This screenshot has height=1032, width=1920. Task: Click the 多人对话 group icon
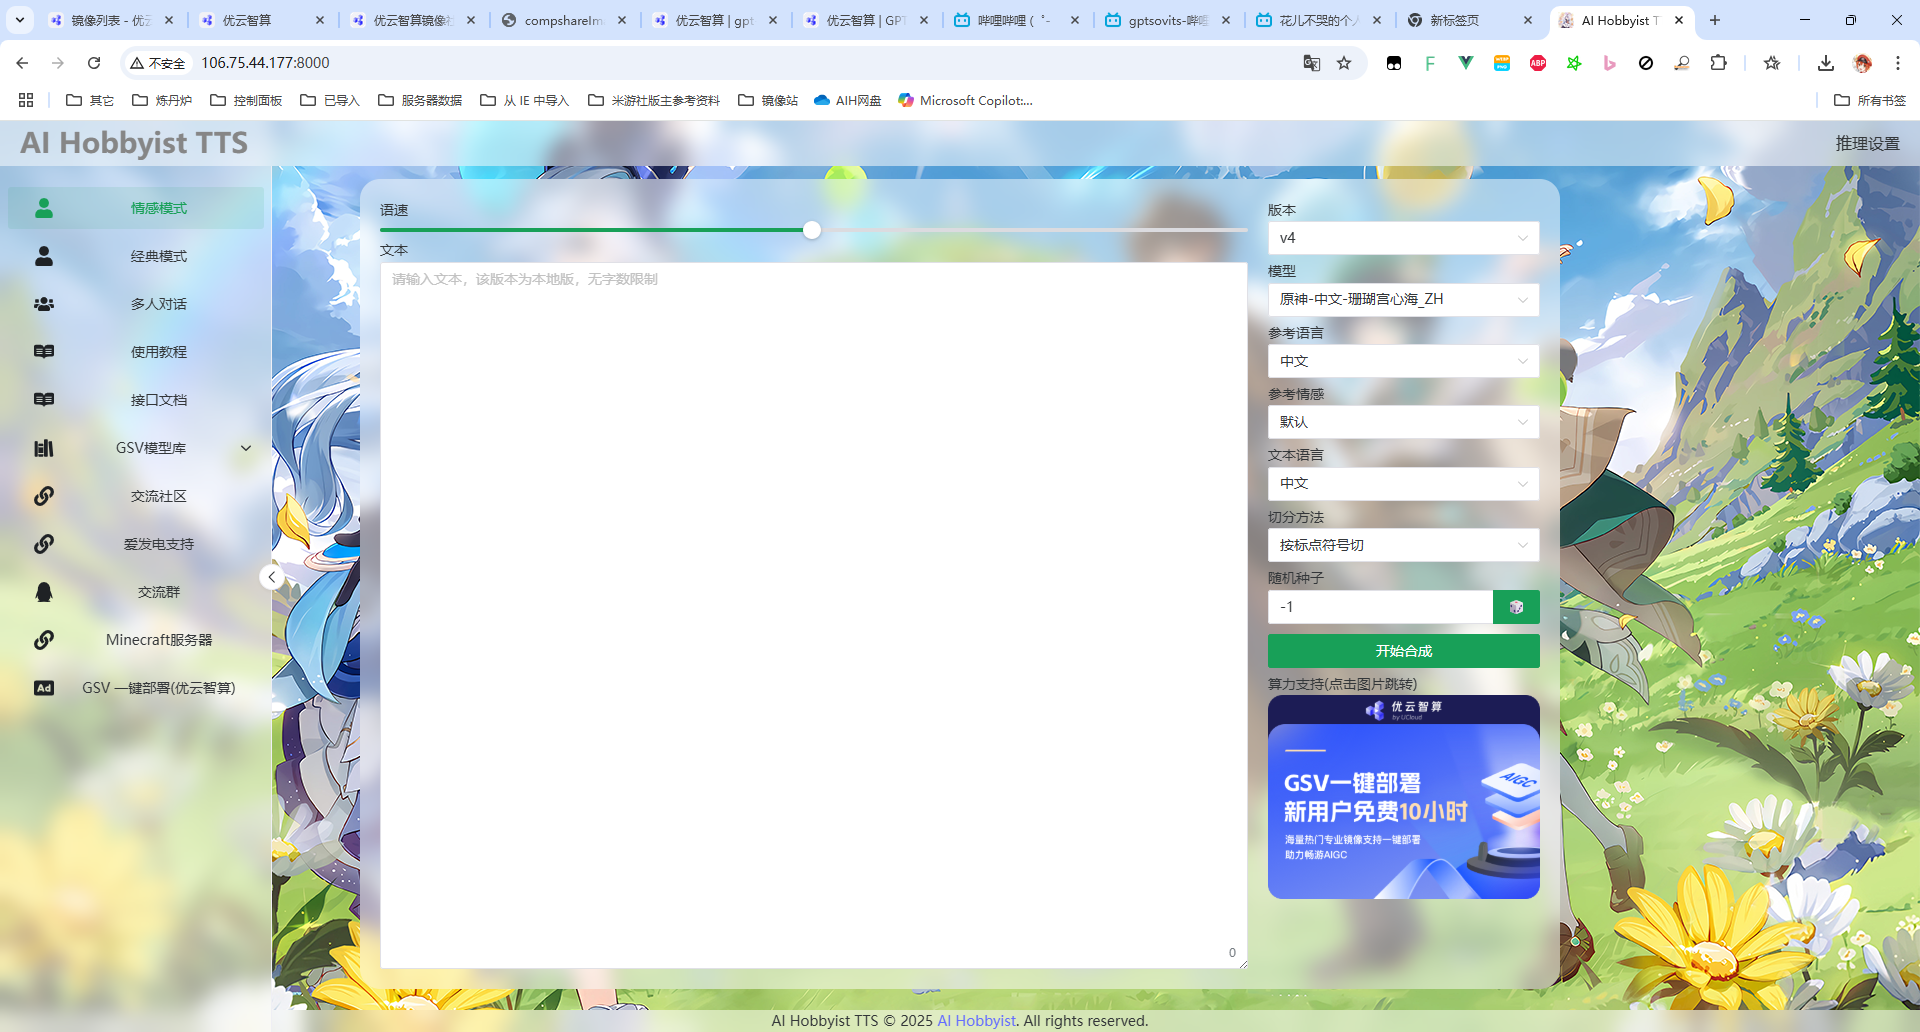point(44,304)
